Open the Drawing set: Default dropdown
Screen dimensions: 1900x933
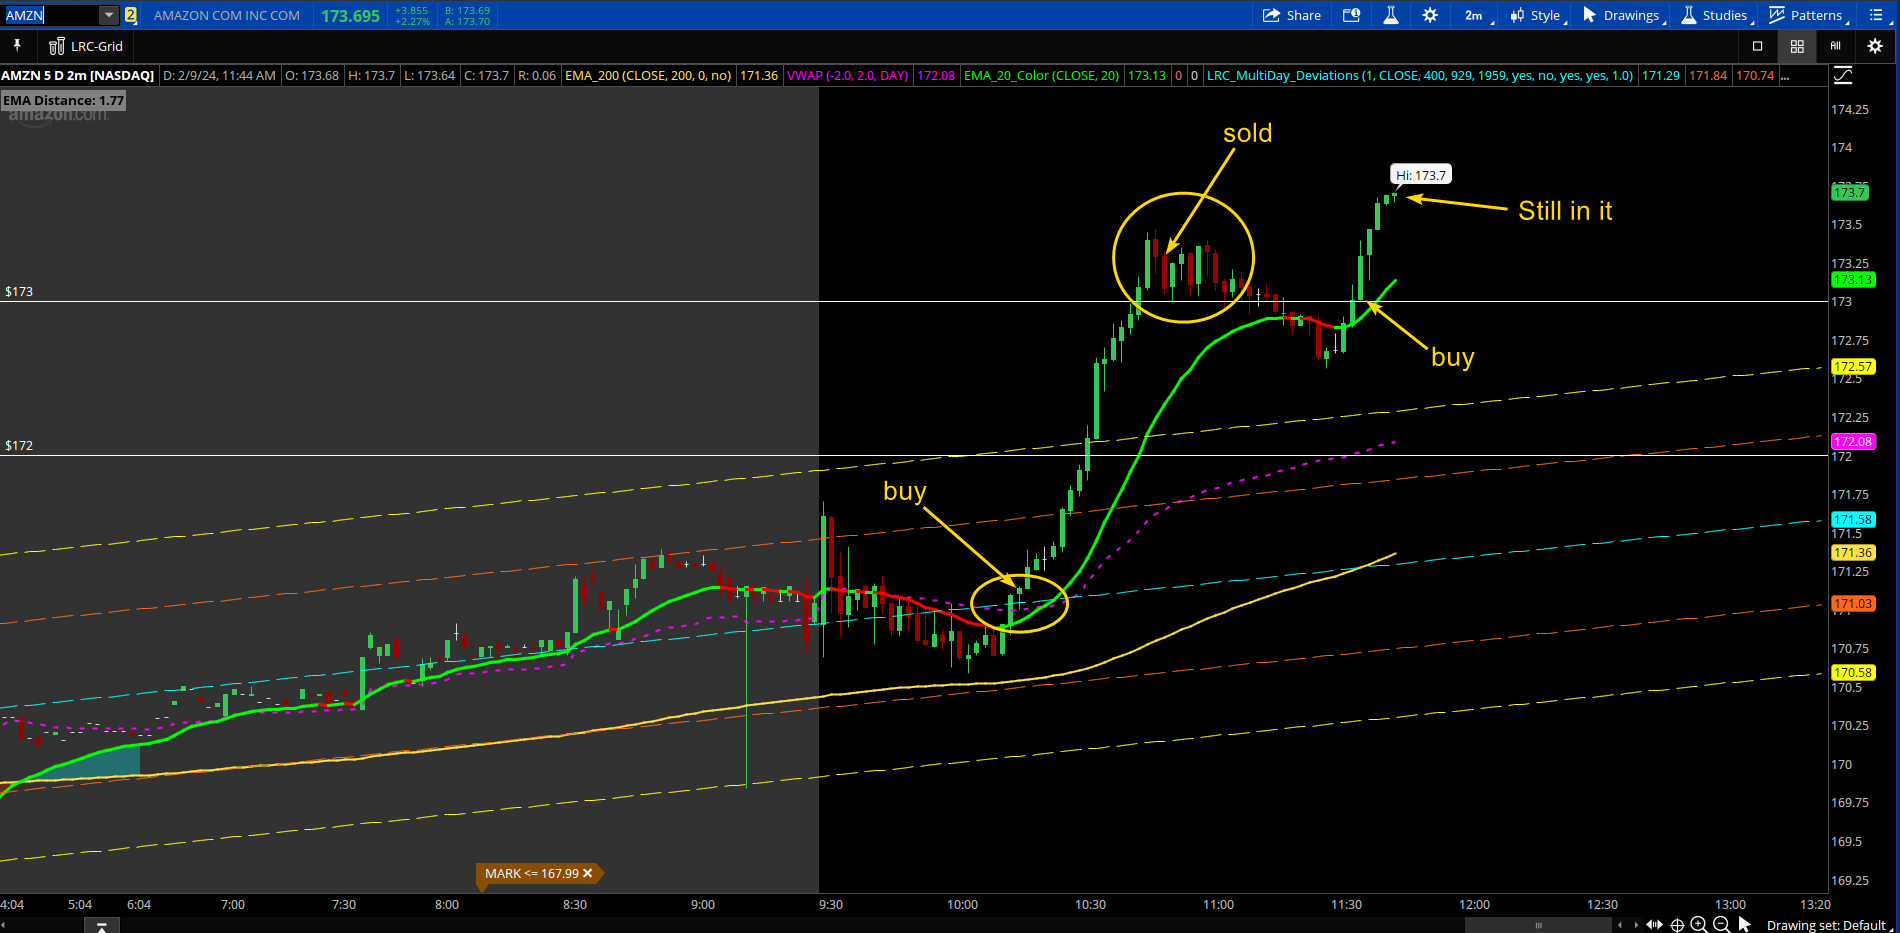click(1828, 925)
